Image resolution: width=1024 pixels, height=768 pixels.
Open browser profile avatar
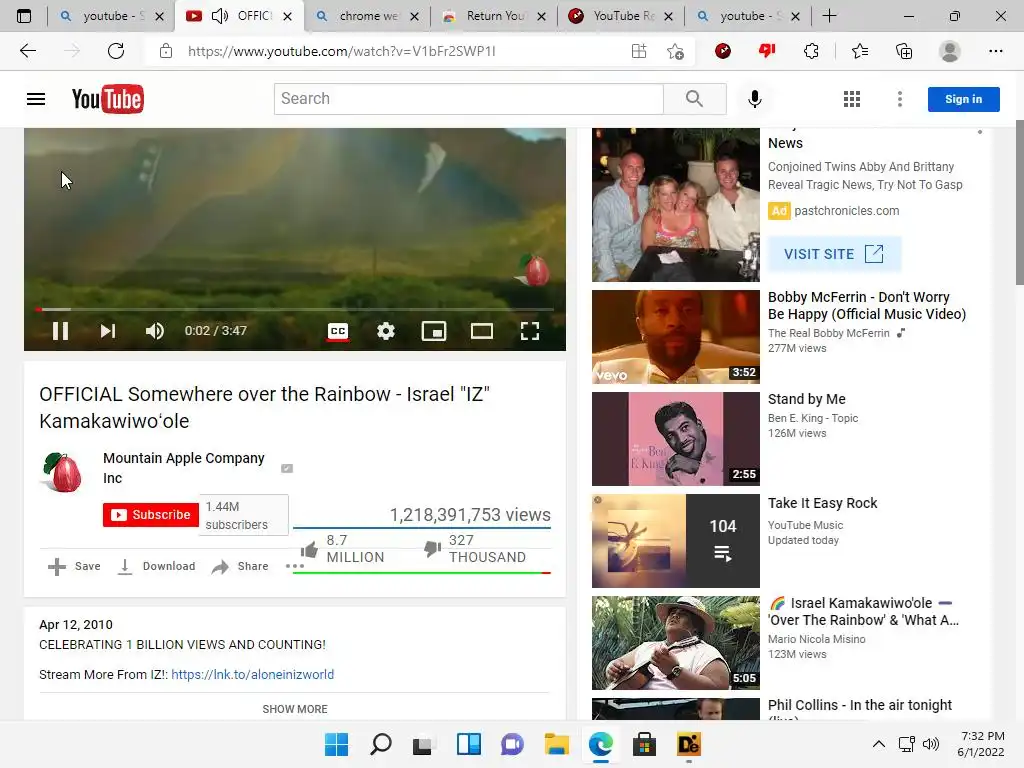(950, 51)
